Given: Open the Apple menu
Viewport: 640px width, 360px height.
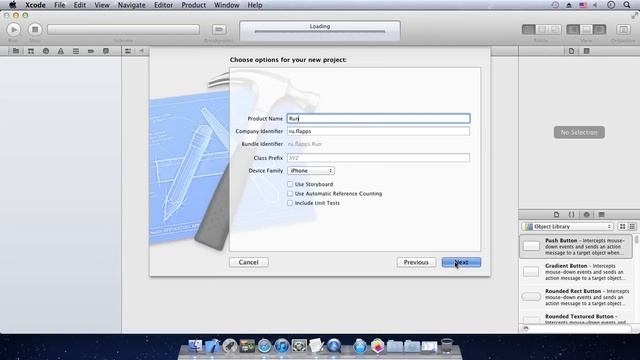Looking at the screenshot, I should click(x=13, y=5).
